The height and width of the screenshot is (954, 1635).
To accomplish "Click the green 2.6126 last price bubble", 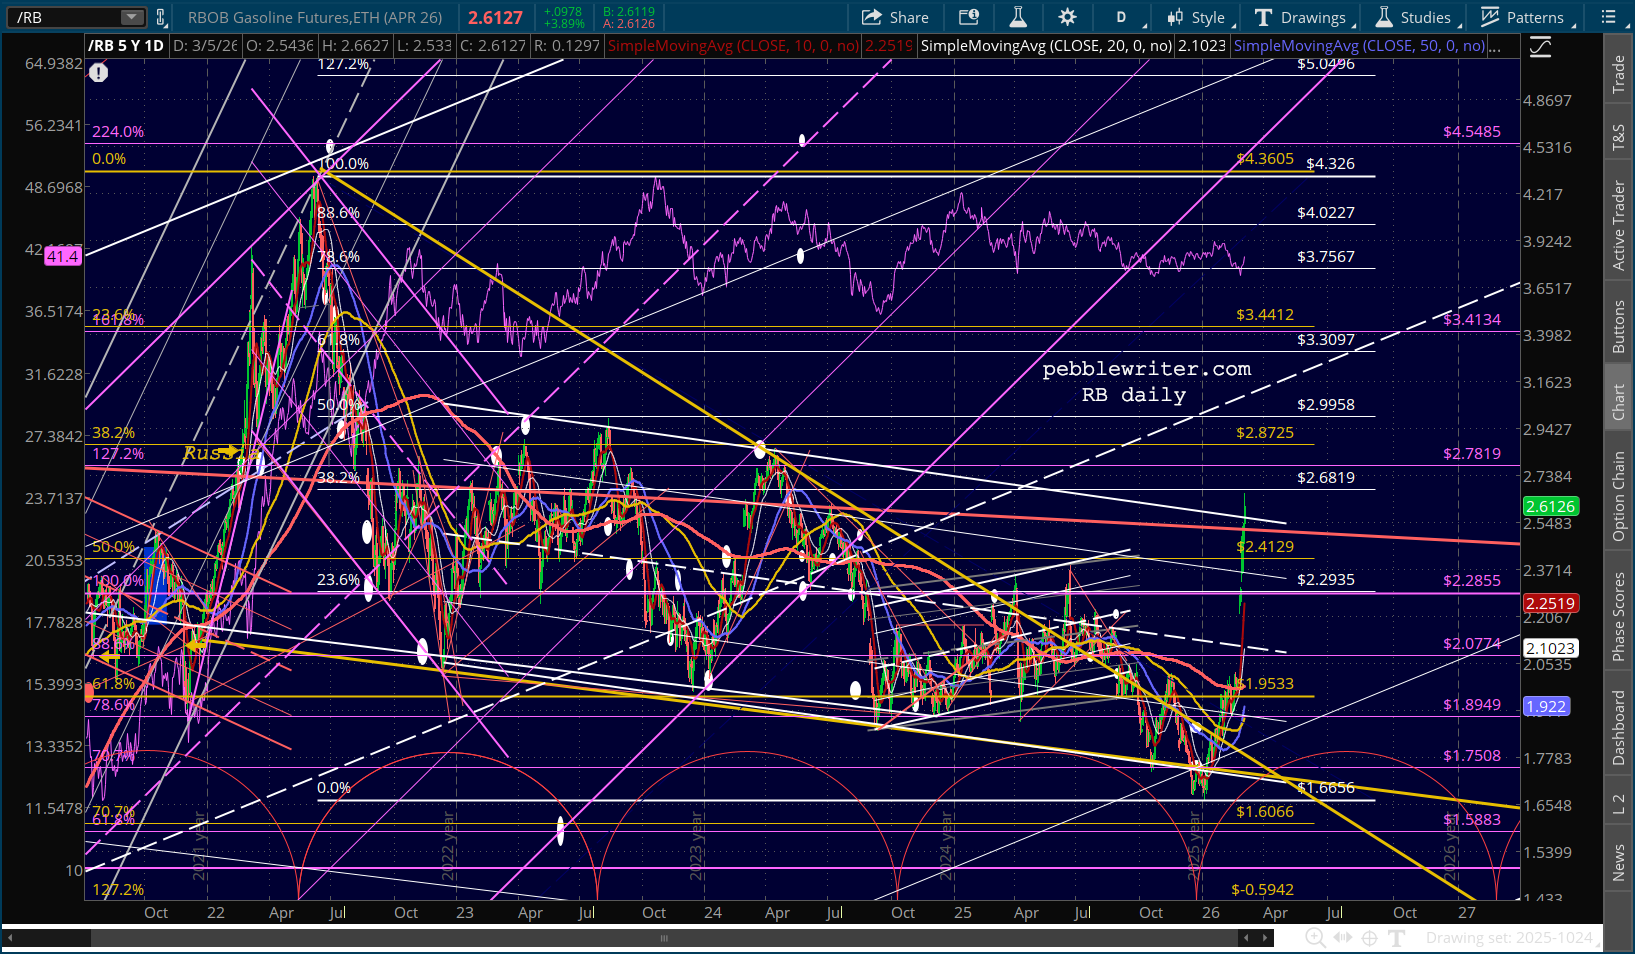I will [1550, 506].
